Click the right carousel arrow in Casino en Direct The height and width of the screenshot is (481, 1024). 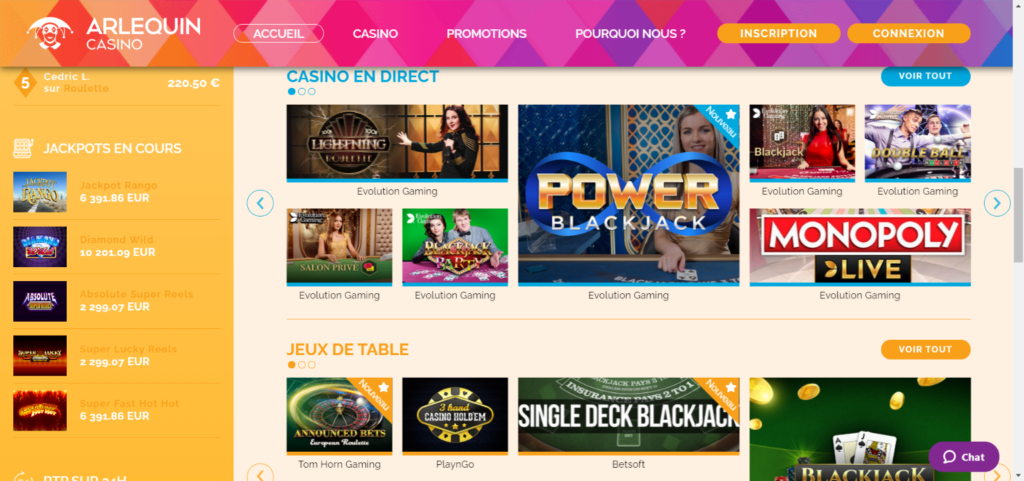click(997, 204)
